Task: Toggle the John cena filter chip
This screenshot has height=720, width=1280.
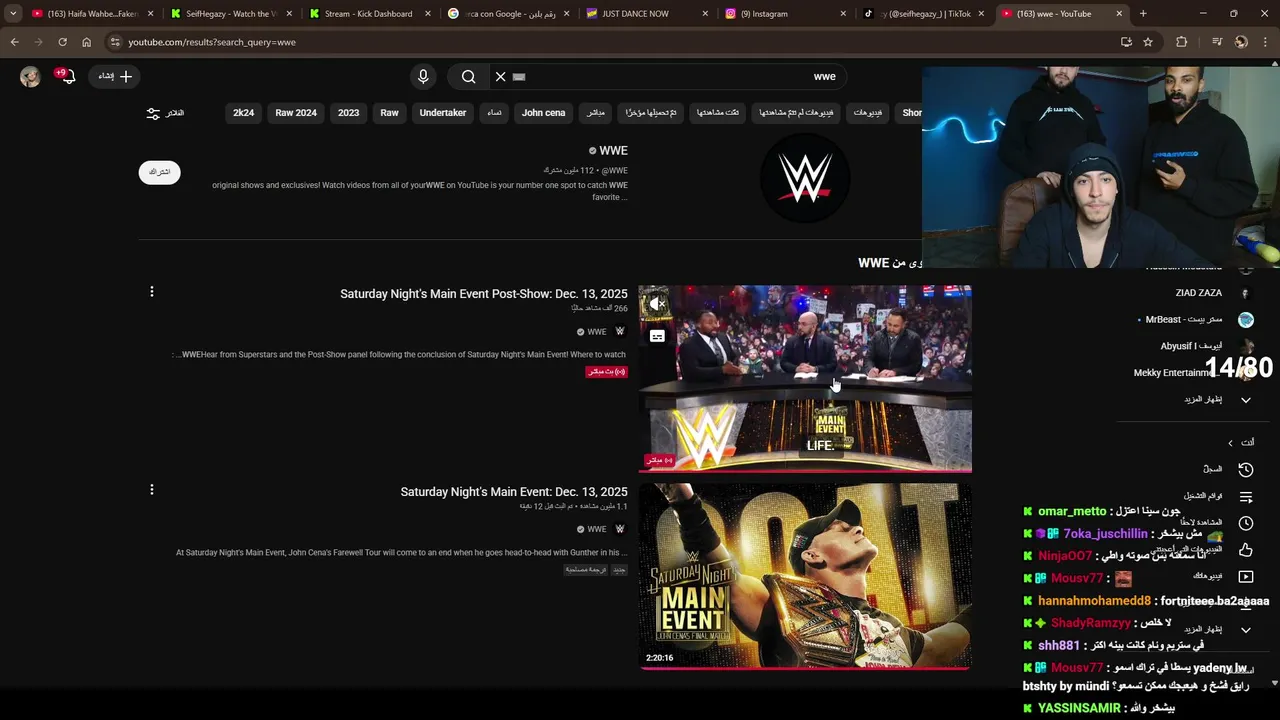Action: pyautogui.click(x=543, y=113)
